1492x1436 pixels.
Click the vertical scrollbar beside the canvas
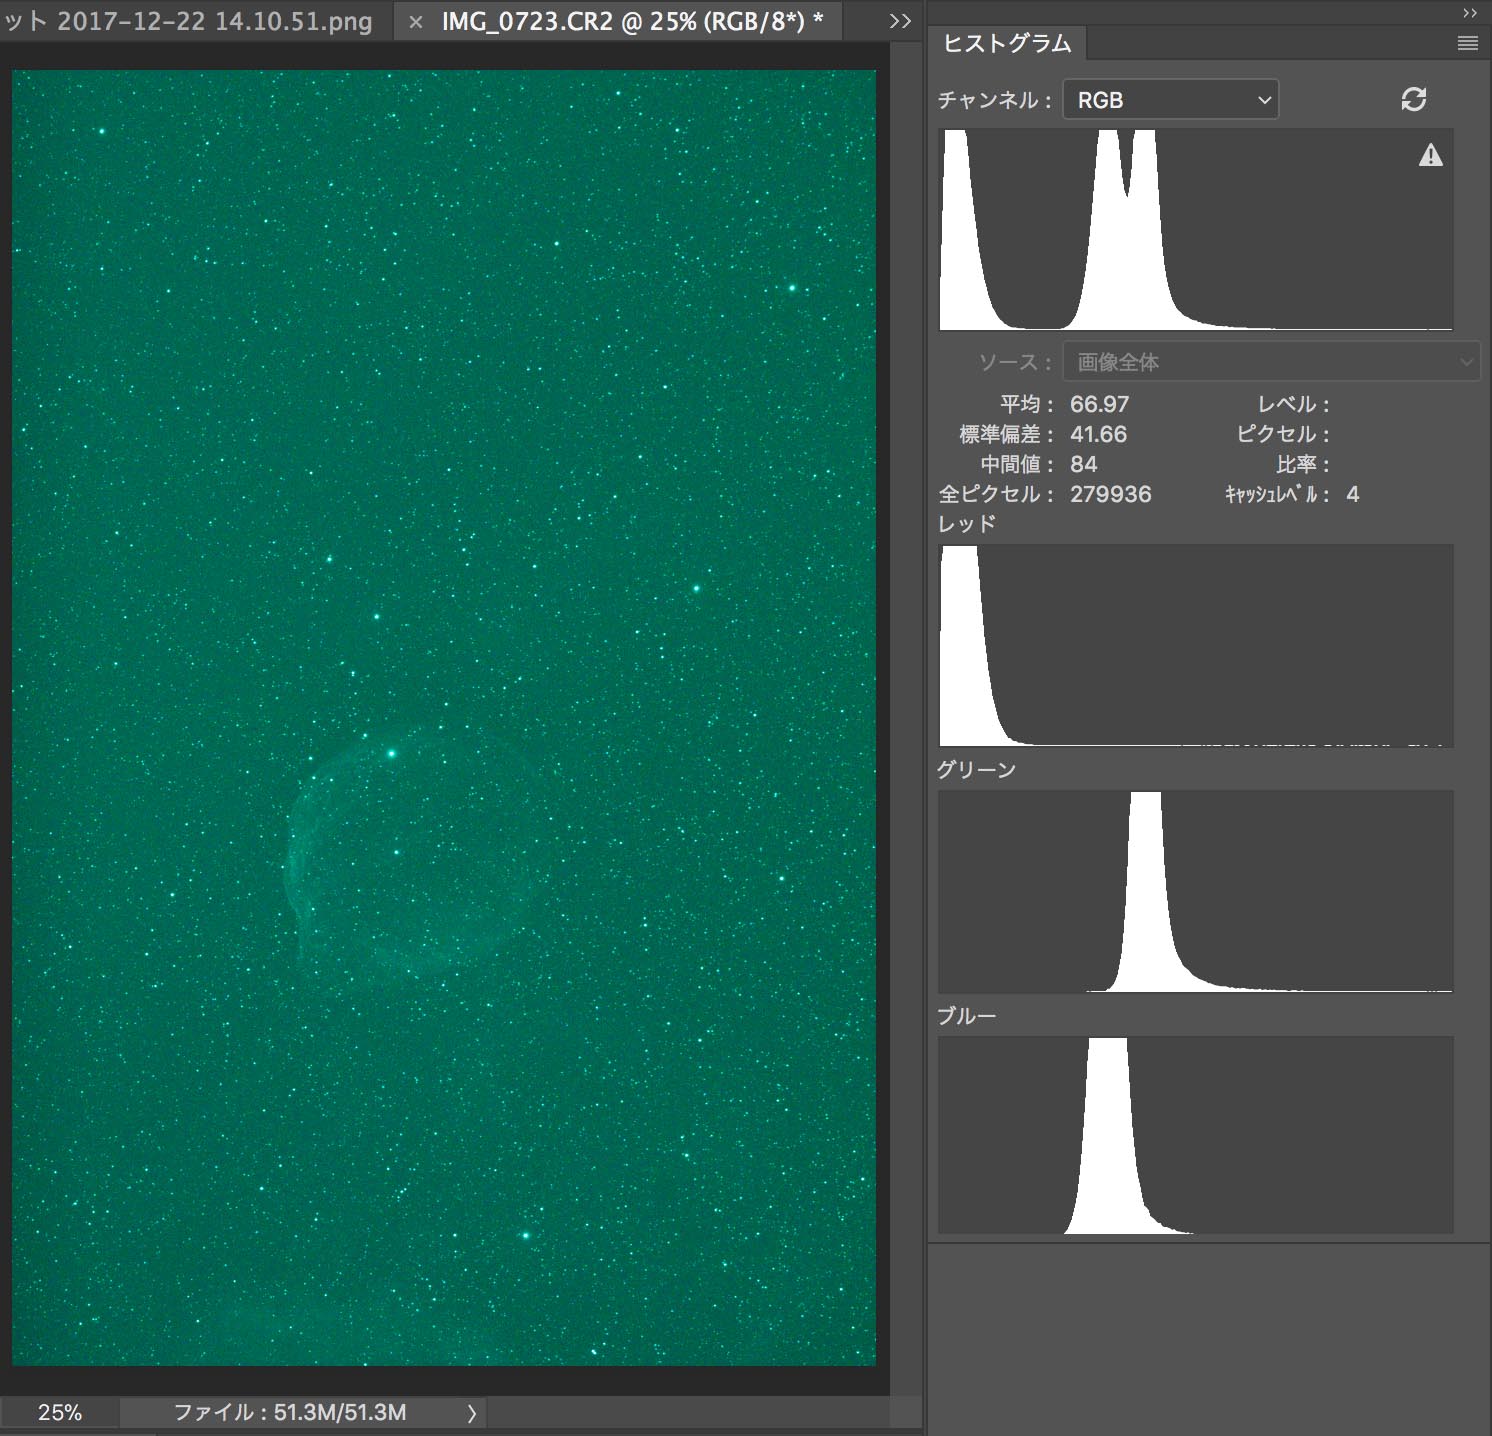905,700
